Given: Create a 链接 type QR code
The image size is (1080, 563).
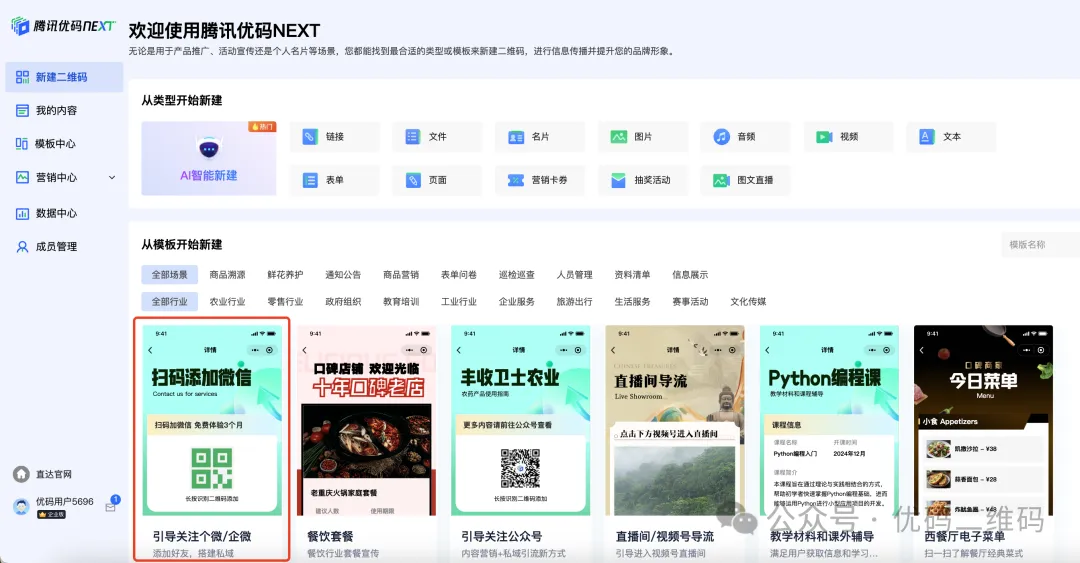Looking at the screenshot, I should pyautogui.click(x=335, y=136).
